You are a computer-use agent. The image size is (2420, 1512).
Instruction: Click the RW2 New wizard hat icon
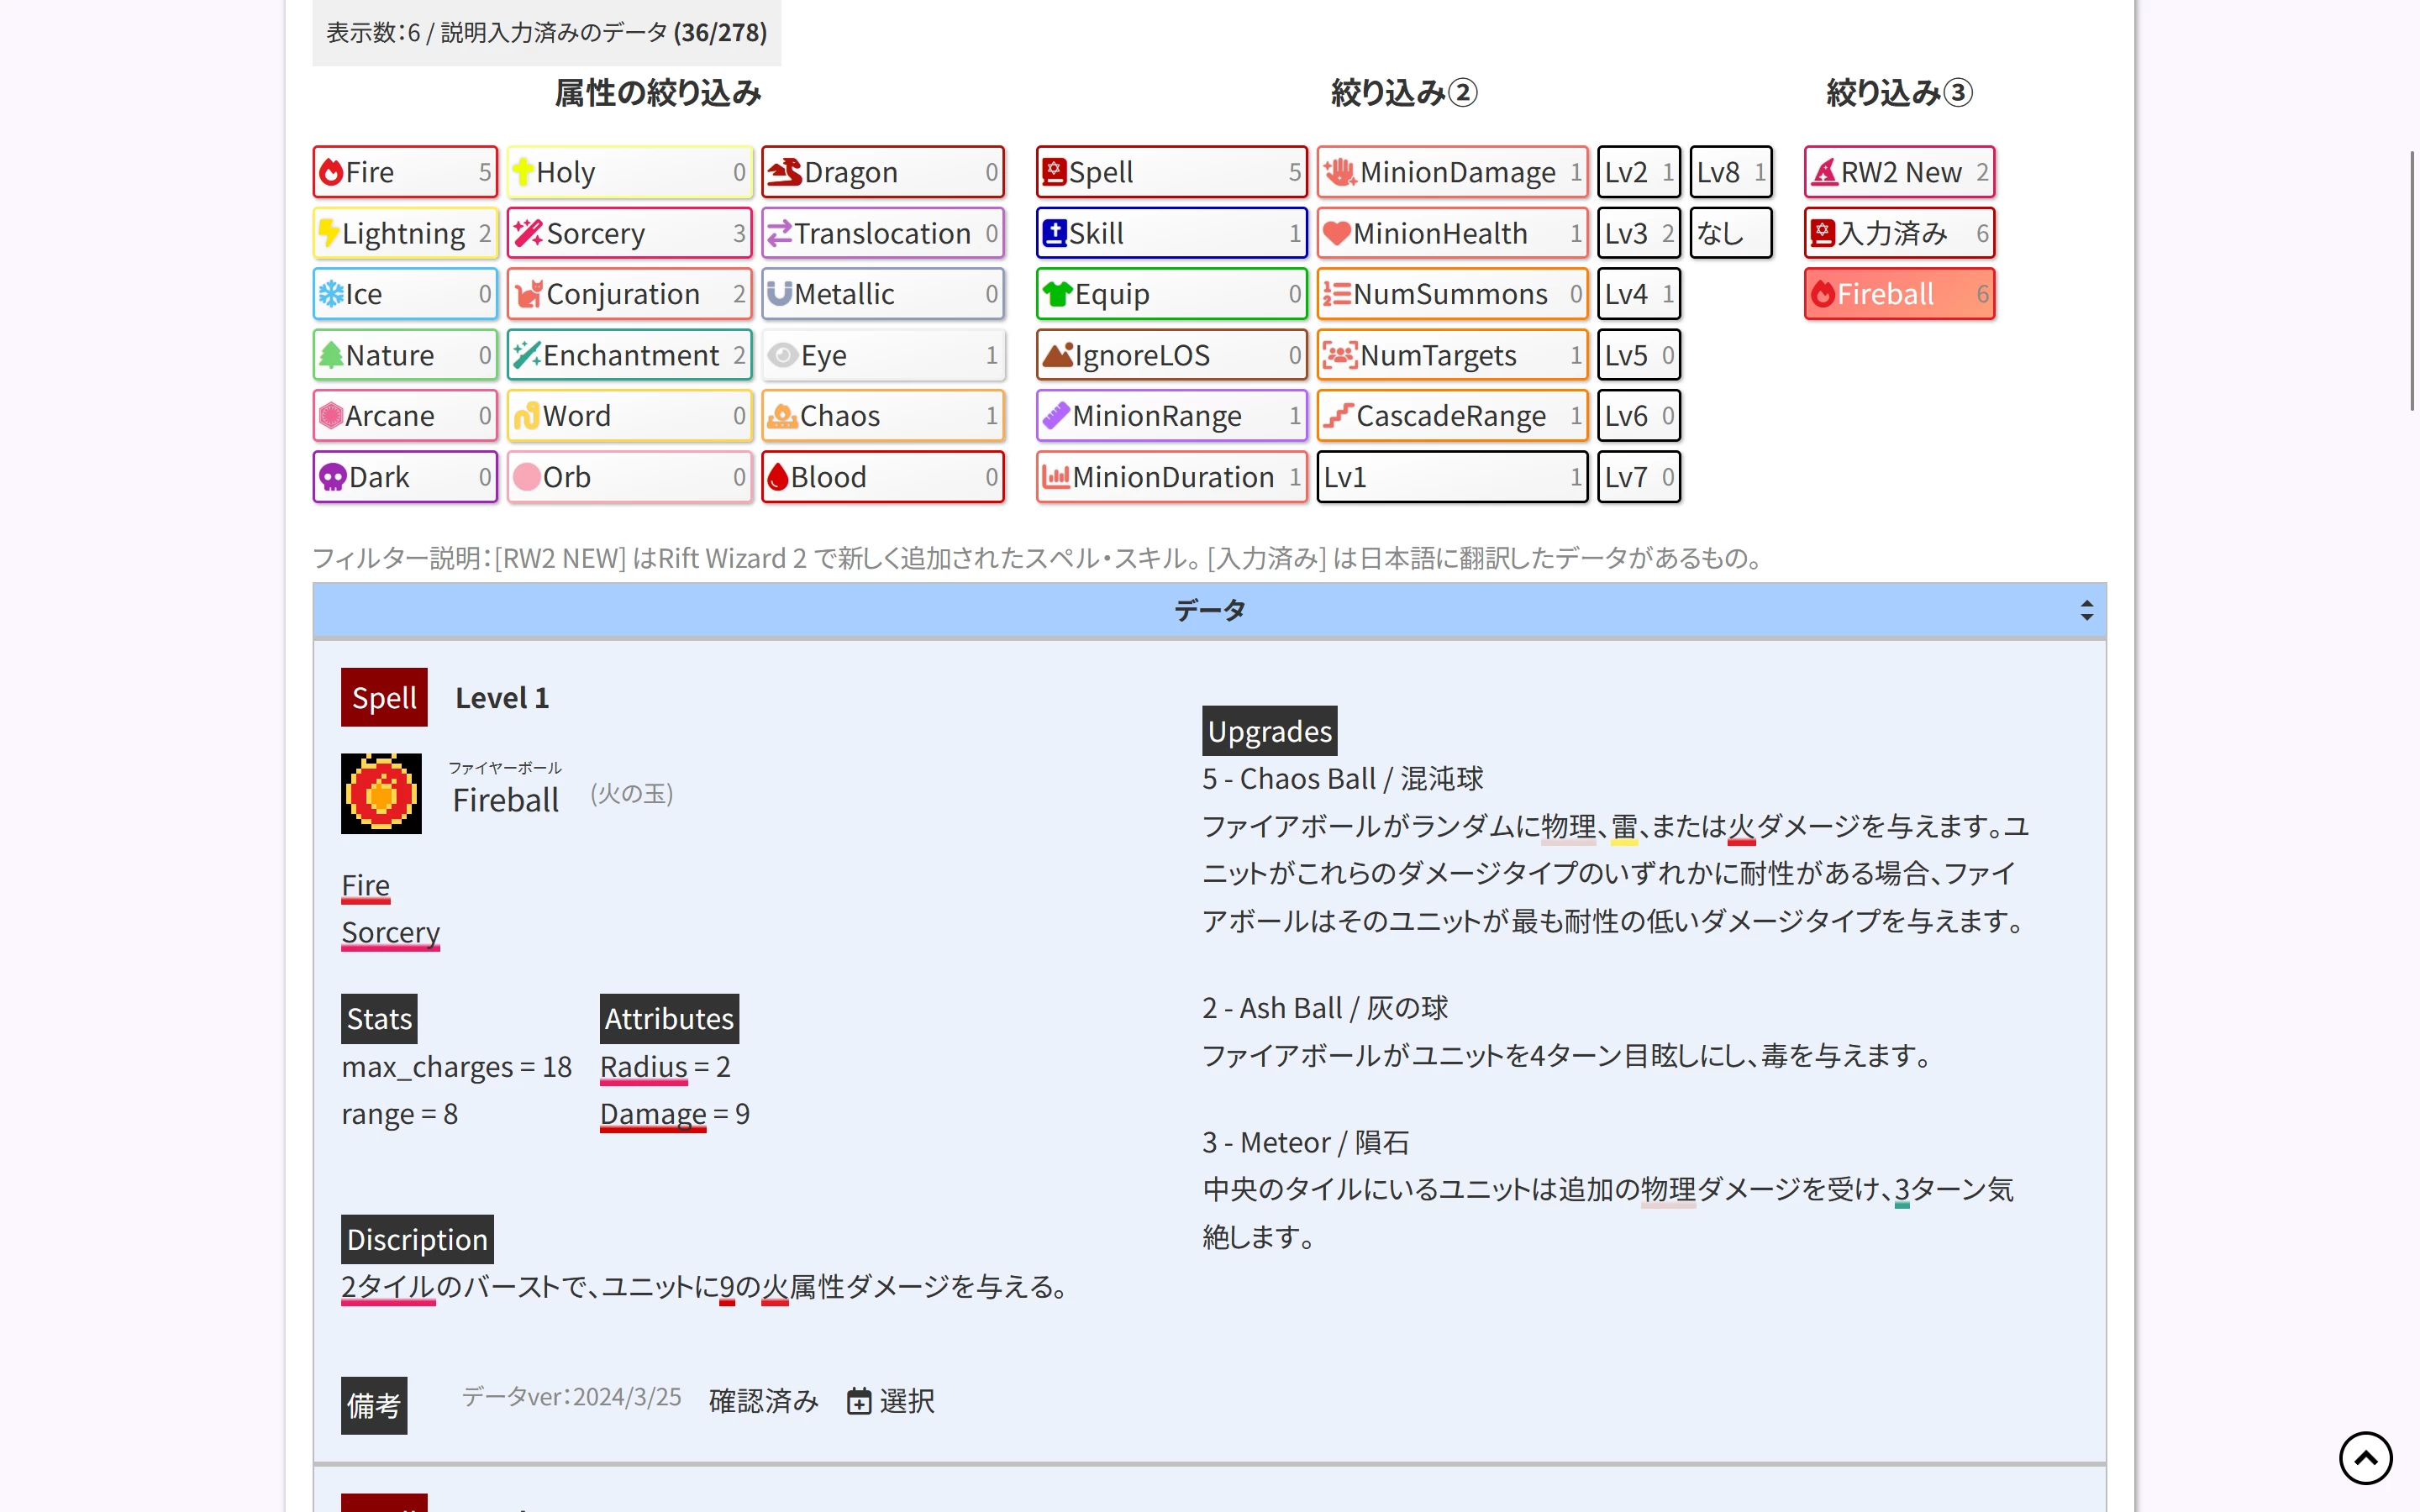pos(1824,172)
